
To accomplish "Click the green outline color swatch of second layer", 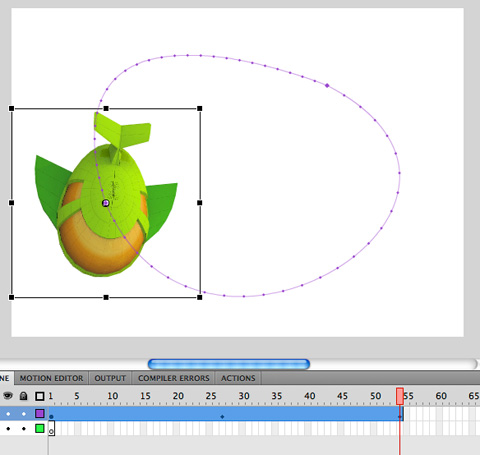I will (40, 428).
